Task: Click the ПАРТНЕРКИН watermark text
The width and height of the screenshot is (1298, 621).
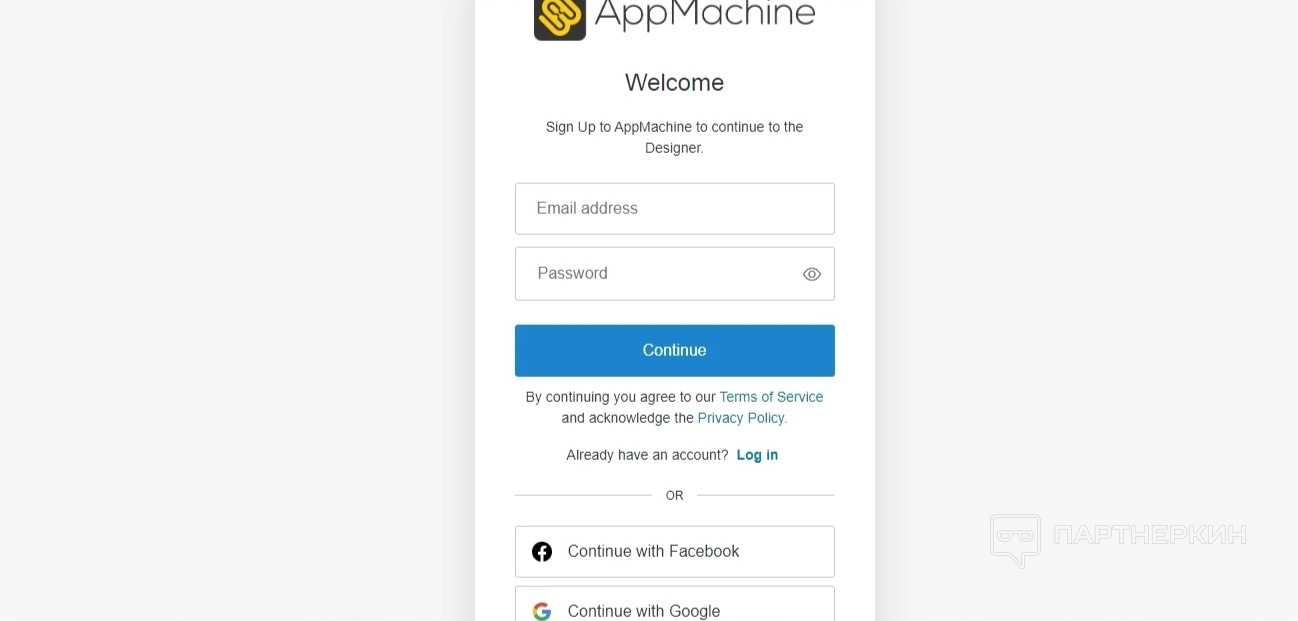Action: pyautogui.click(x=1150, y=535)
